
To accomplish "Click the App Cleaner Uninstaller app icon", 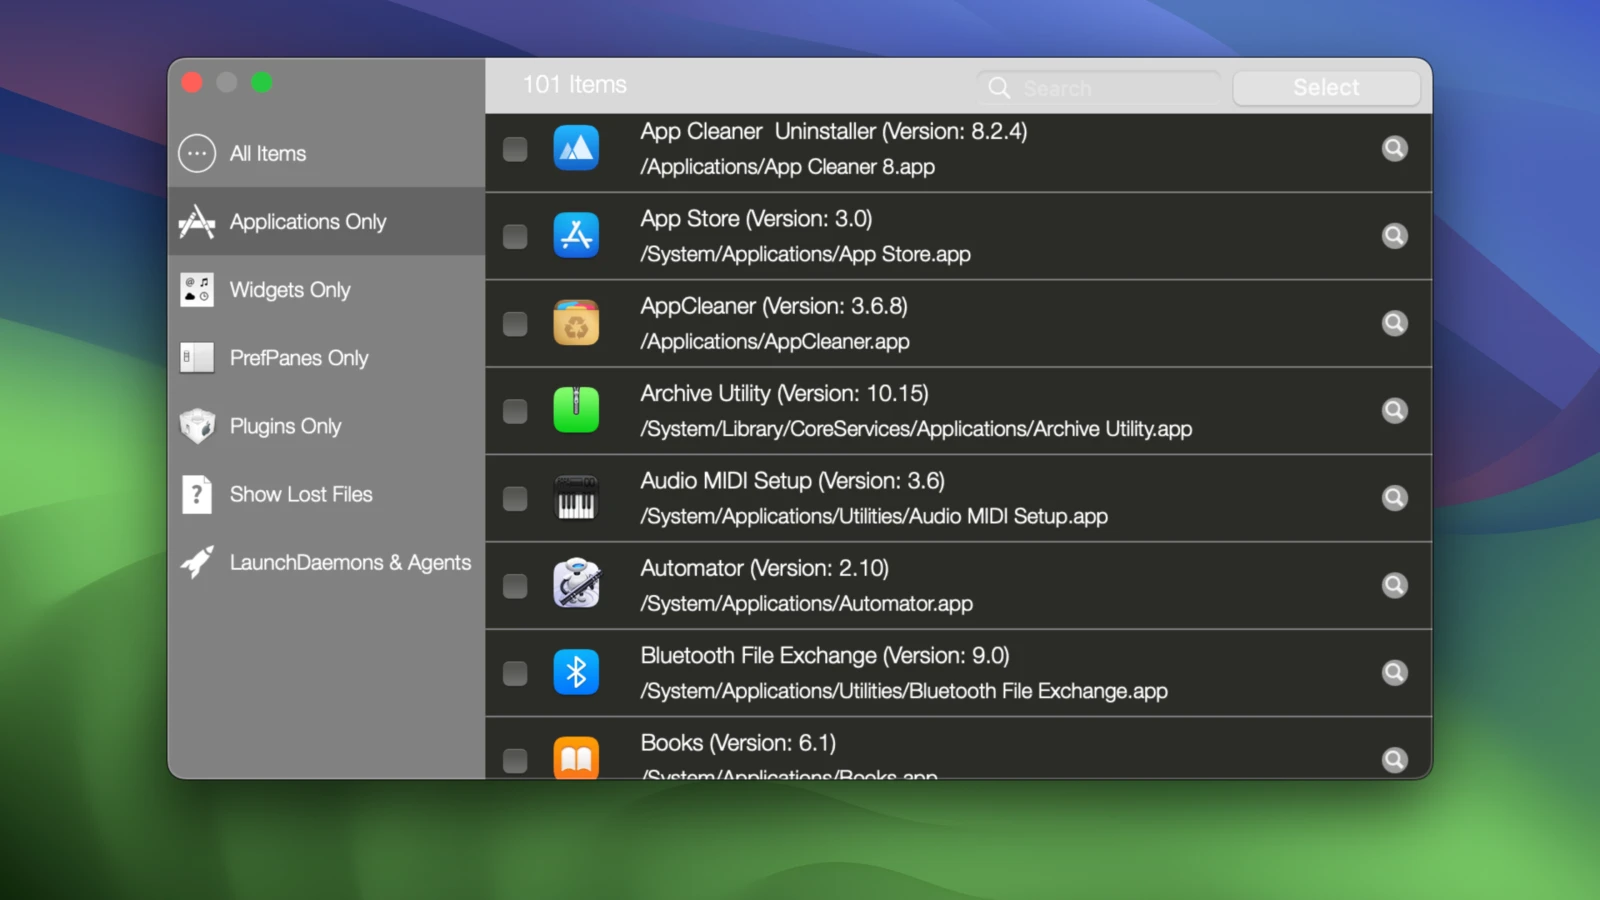I will click(x=576, y=149).
